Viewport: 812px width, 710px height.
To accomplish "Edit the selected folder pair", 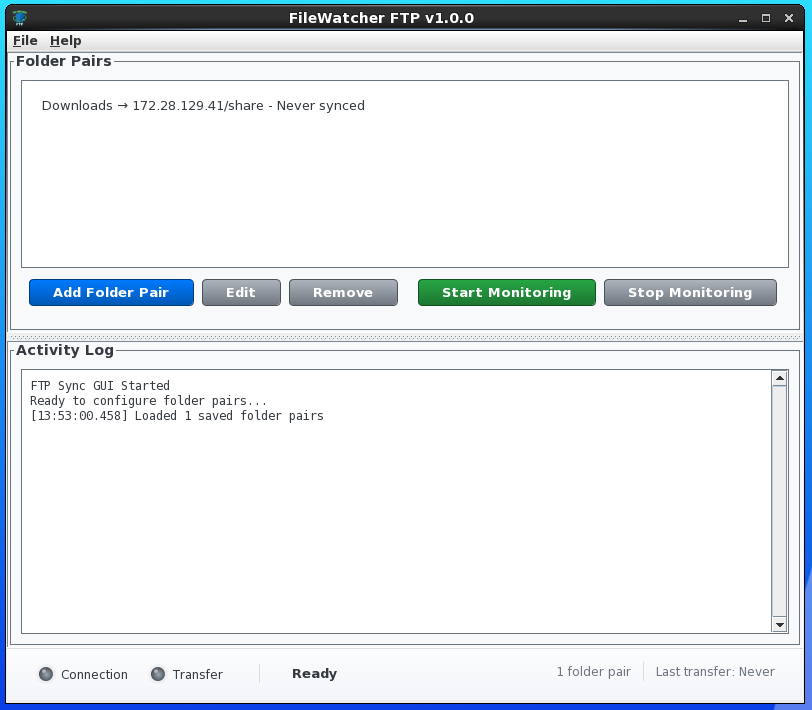I will coord(241,293).
